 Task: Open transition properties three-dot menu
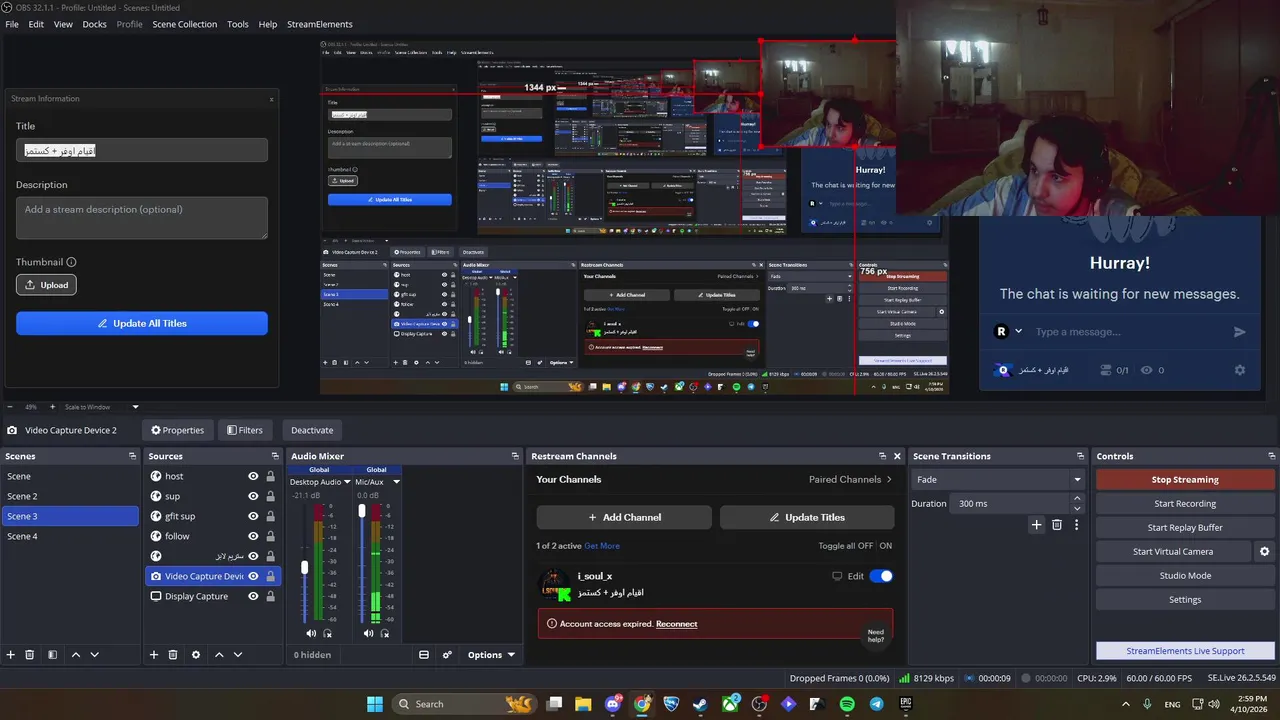1076,524
